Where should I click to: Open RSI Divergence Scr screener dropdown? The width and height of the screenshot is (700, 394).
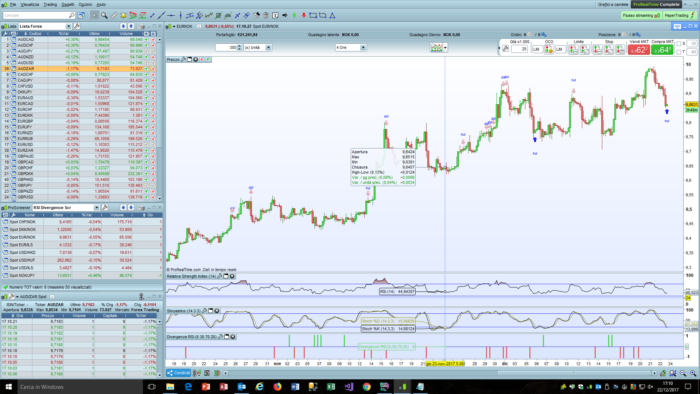[x=96, y=207]
